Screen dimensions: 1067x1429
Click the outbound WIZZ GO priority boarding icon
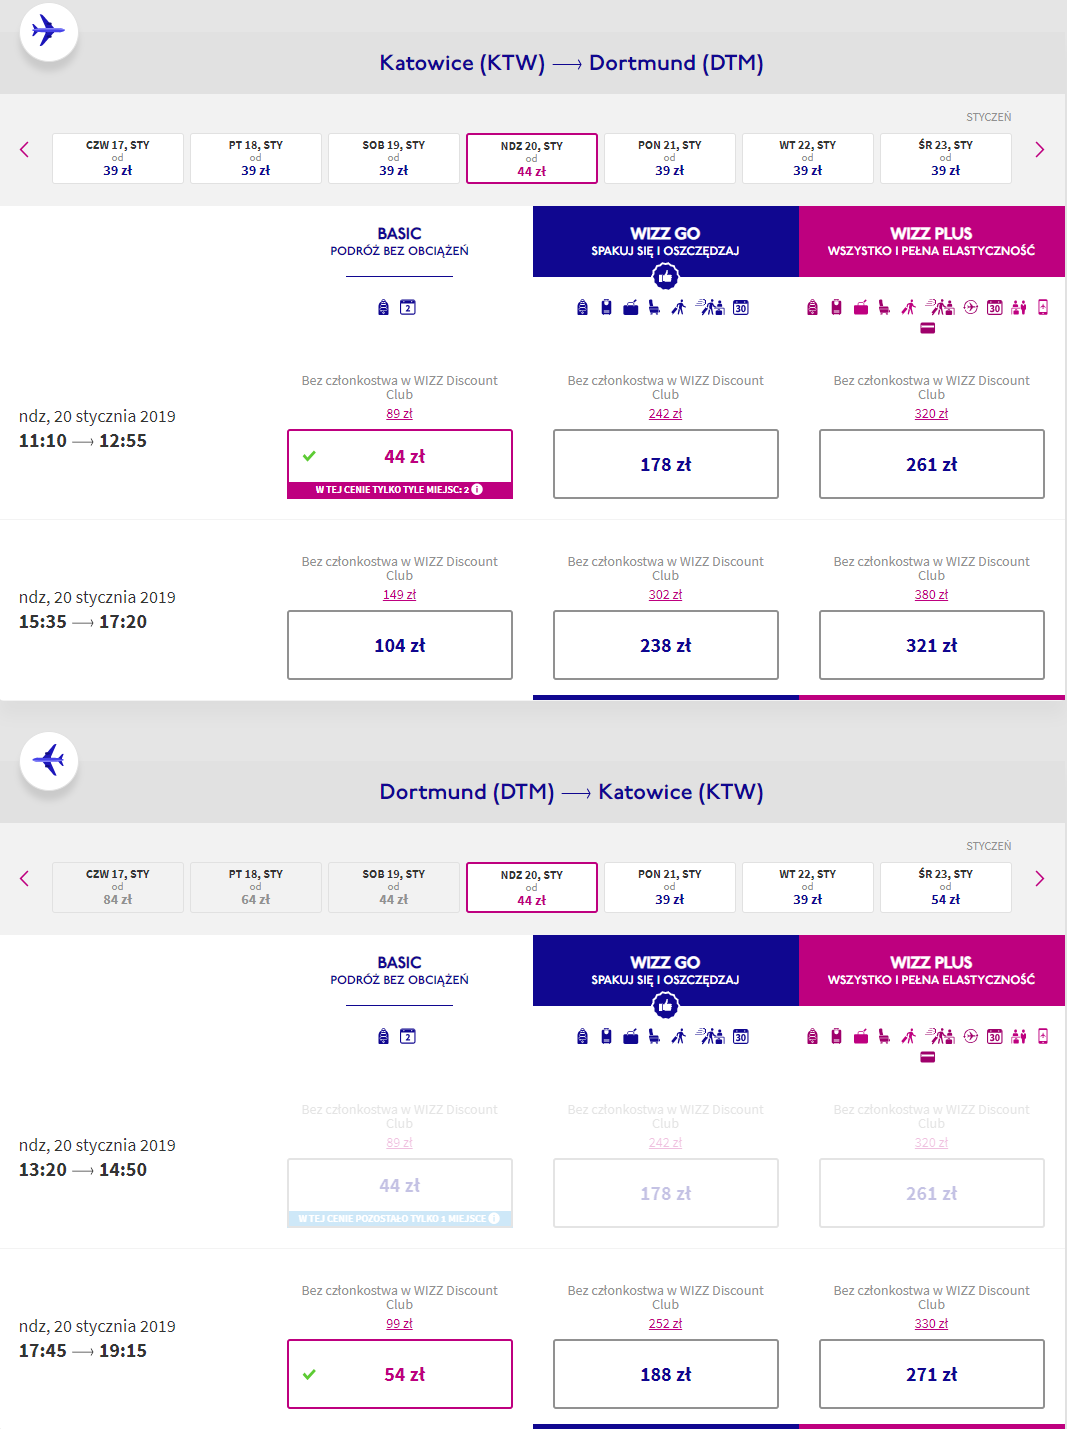coord(678,307)
